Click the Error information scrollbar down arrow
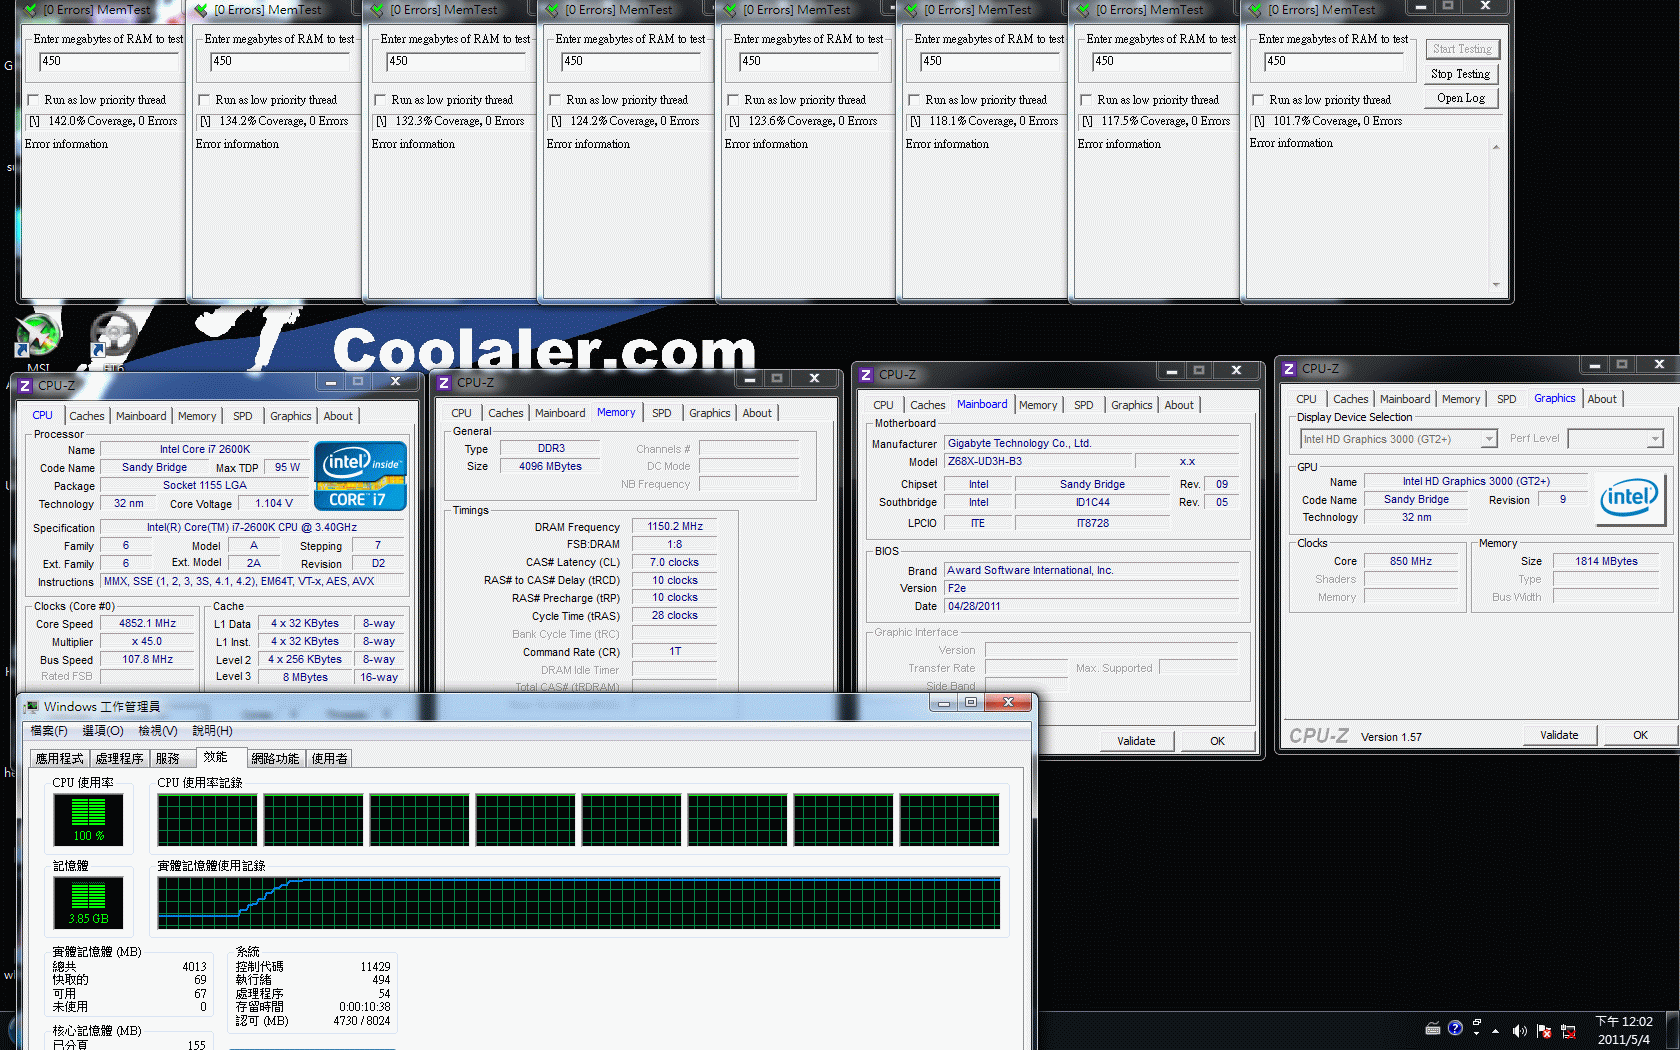The width and height of the screenshot is (1680, 1050). (x=1496, y=285)
